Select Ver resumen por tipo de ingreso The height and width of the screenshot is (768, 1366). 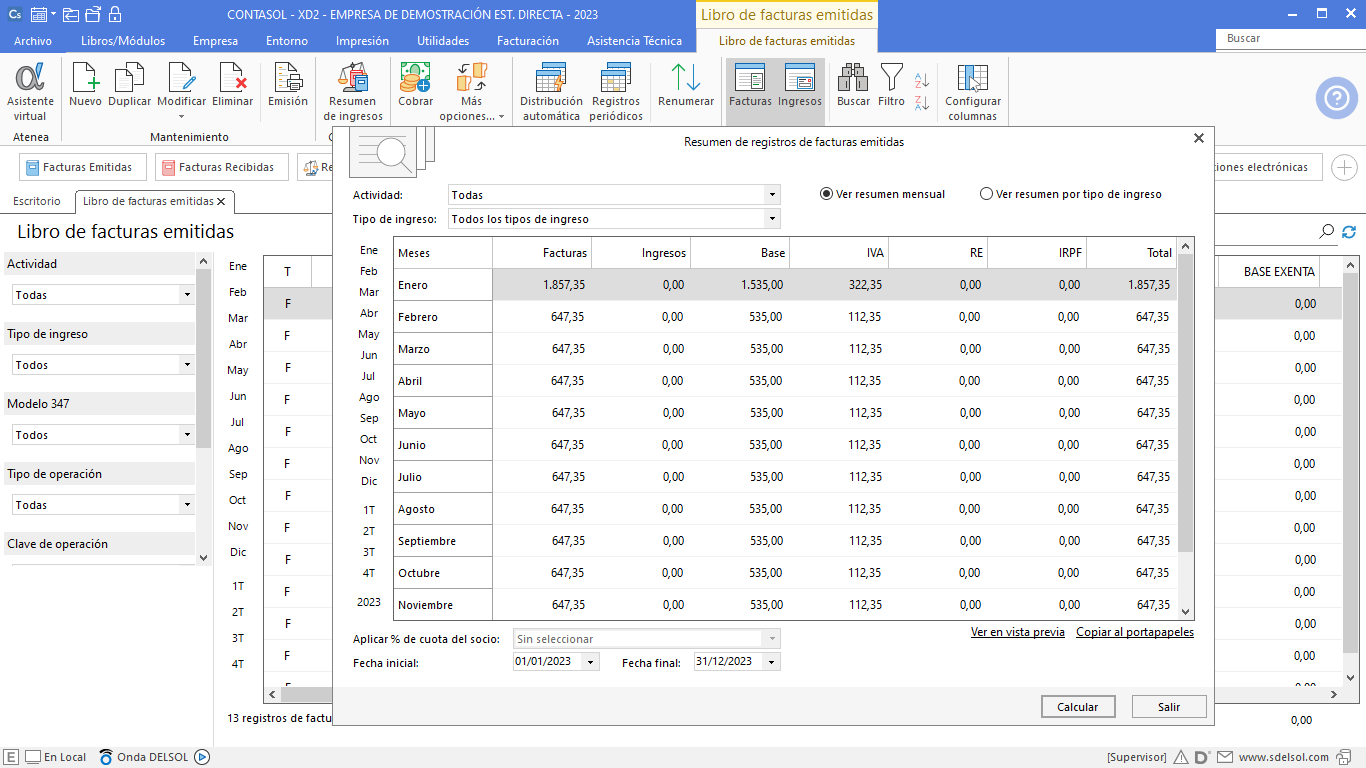[x=987, y=194]
